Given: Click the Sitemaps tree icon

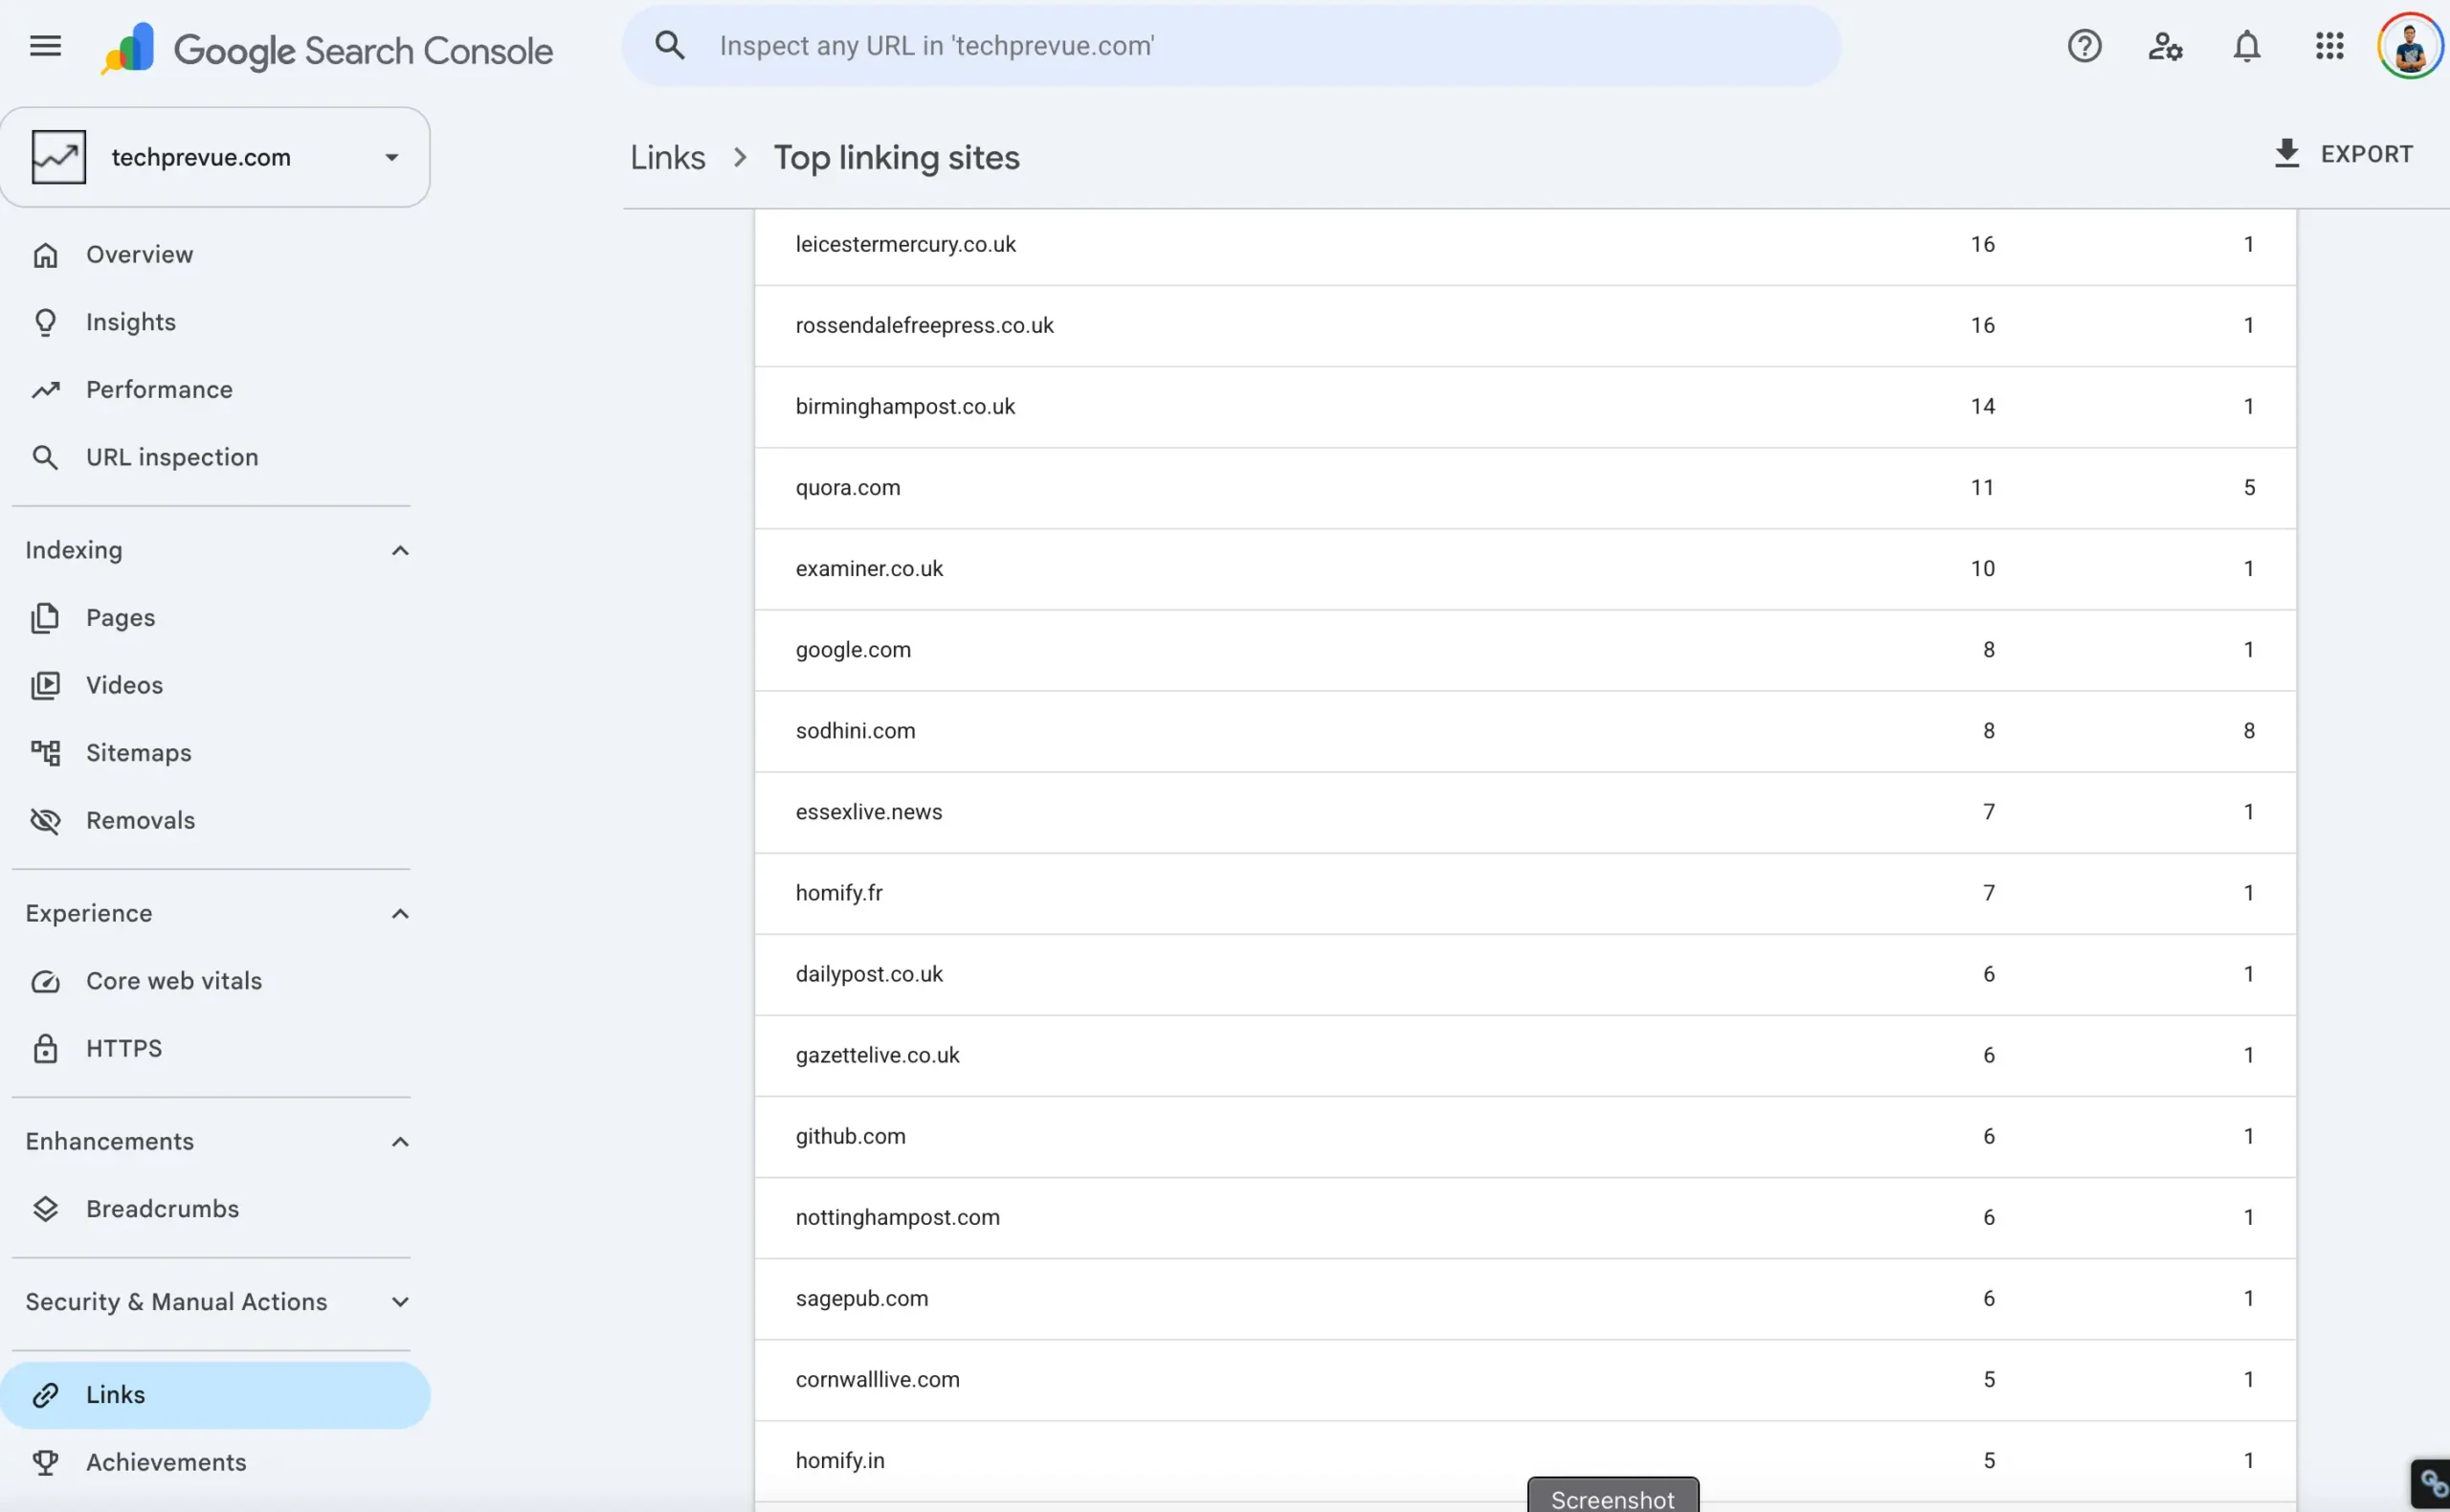Looking at the screenshot, I should click(x=45, y=753).
